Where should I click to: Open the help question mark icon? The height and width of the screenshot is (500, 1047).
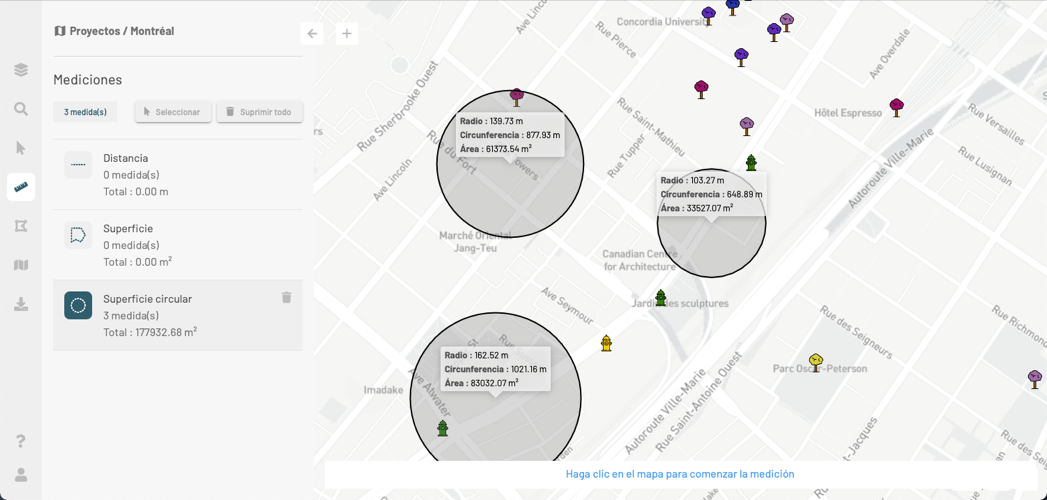[x=21, y=441]
